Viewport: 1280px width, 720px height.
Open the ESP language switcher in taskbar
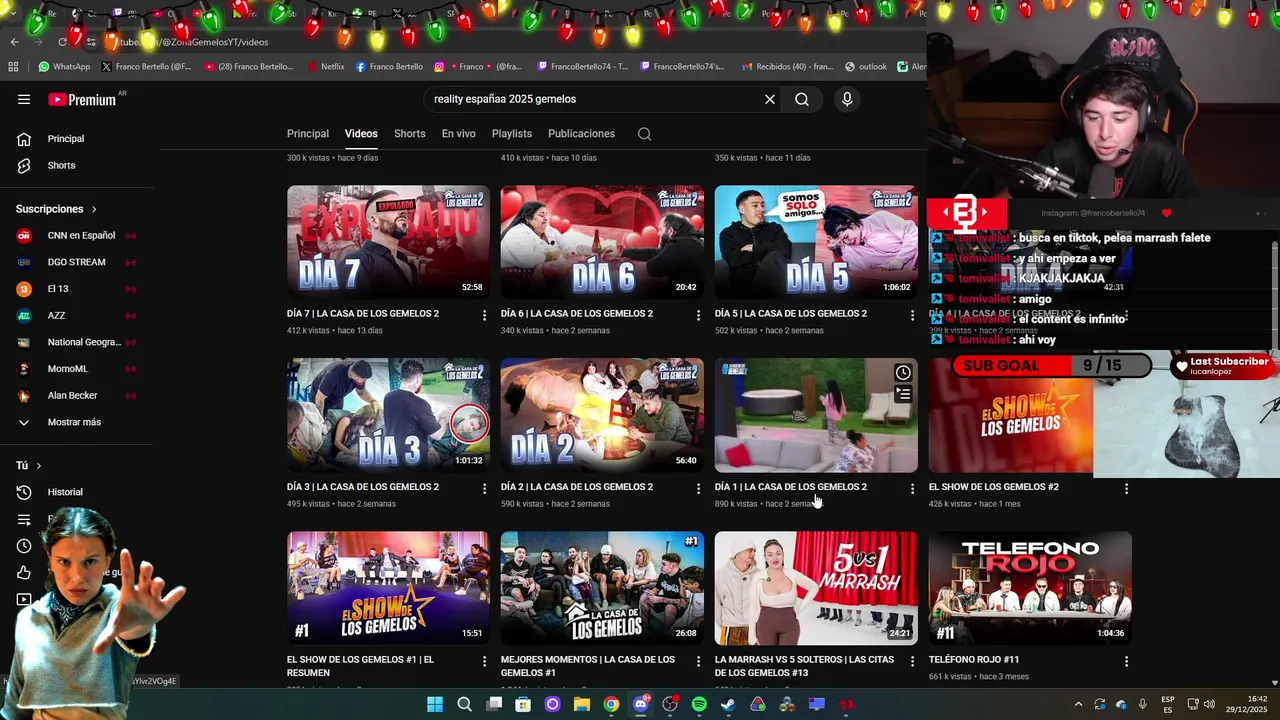(x=1168, y=704)
